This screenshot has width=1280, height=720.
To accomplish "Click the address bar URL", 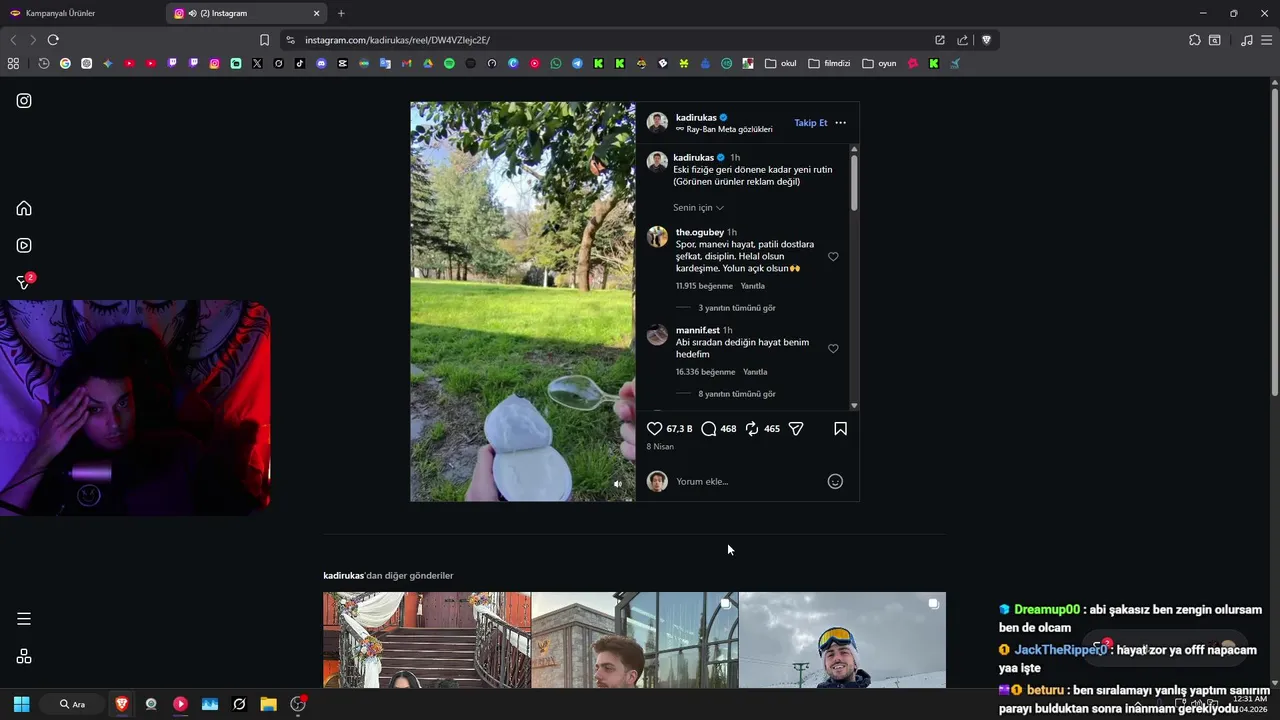I will (397, 40).
